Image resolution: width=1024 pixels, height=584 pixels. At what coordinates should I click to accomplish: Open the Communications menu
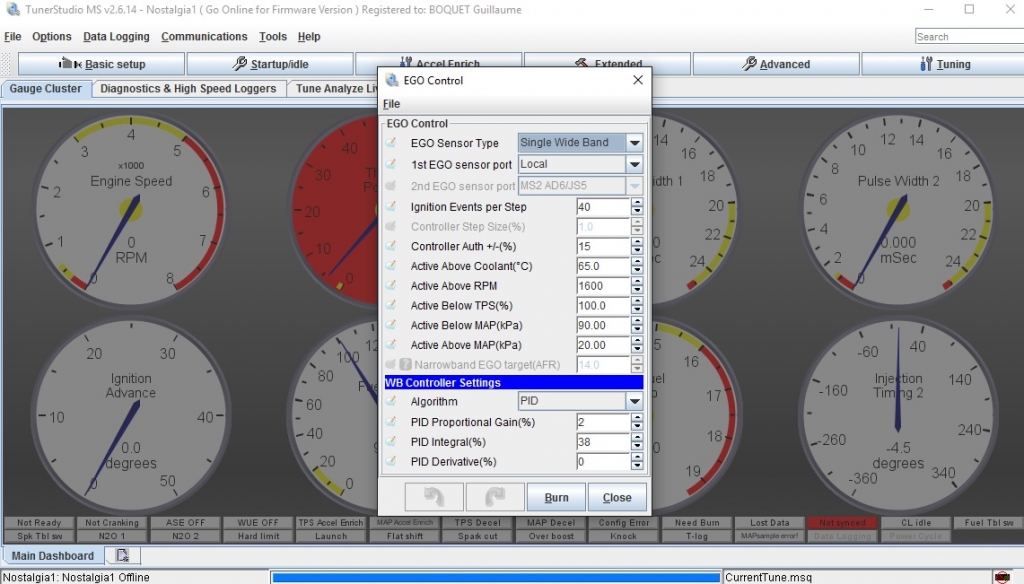point(204,37)
